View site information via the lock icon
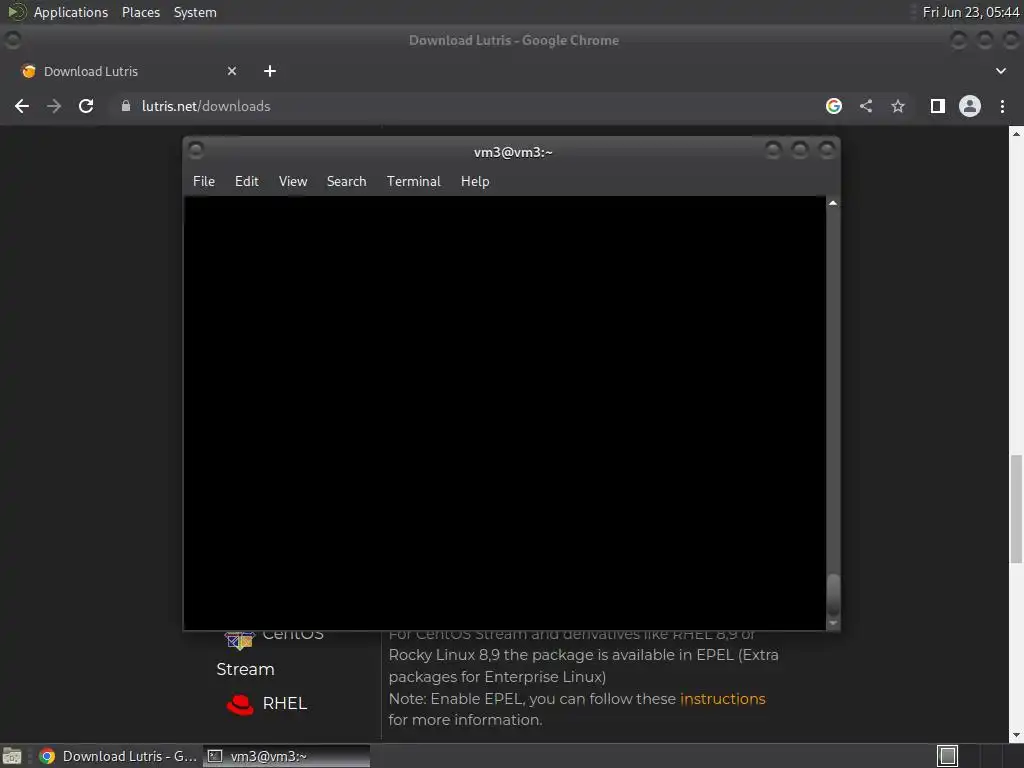1024x768 pixels. (126, 106)
